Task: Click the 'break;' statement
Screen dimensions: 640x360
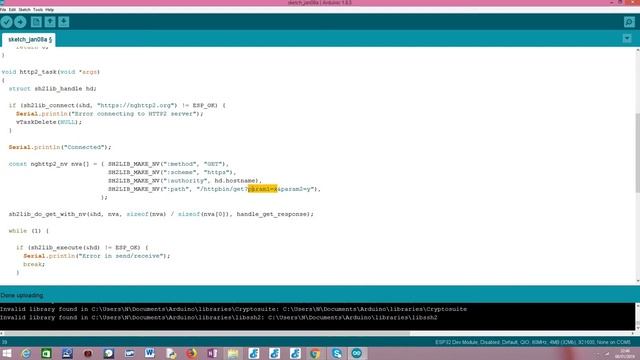Action: click(x=34, y=264)
